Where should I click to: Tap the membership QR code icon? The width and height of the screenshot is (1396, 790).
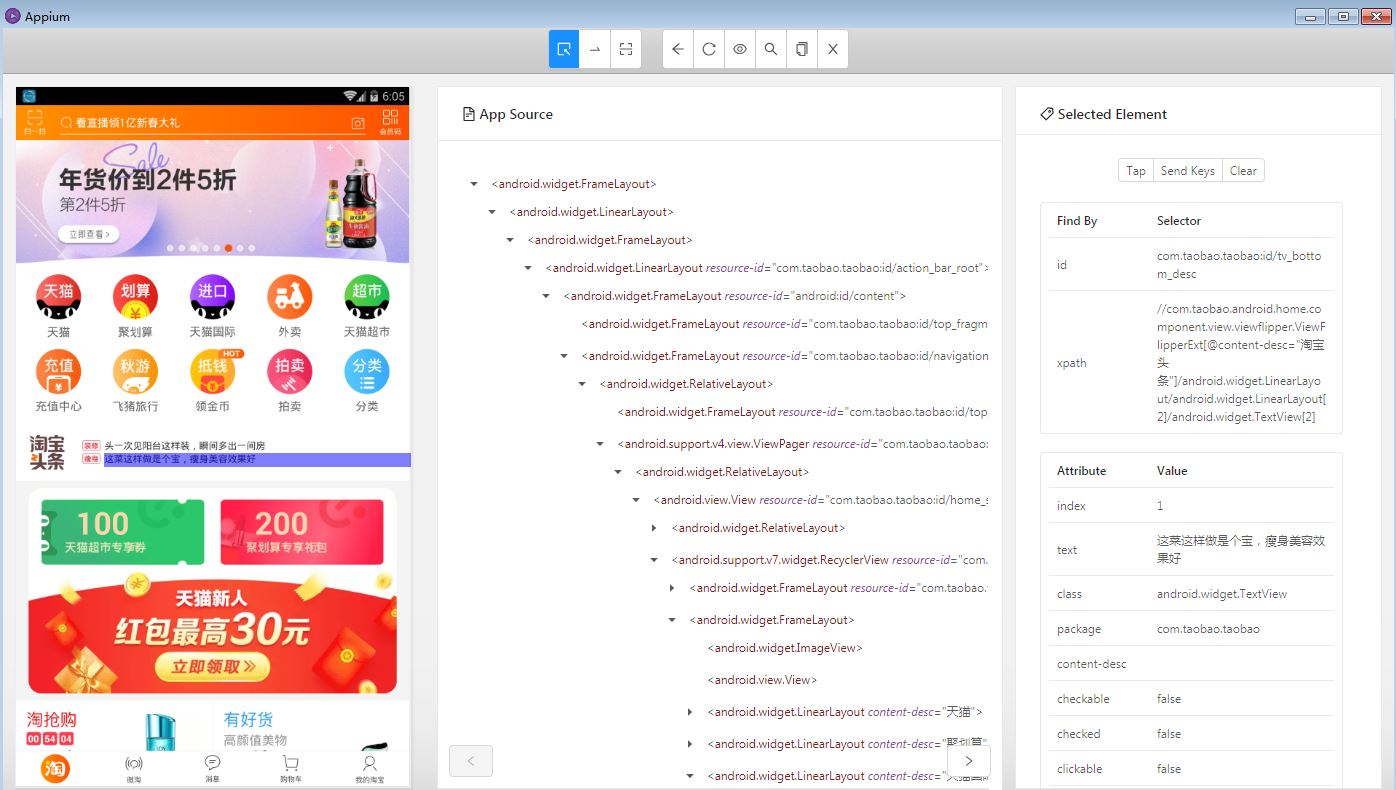[390, 122]
